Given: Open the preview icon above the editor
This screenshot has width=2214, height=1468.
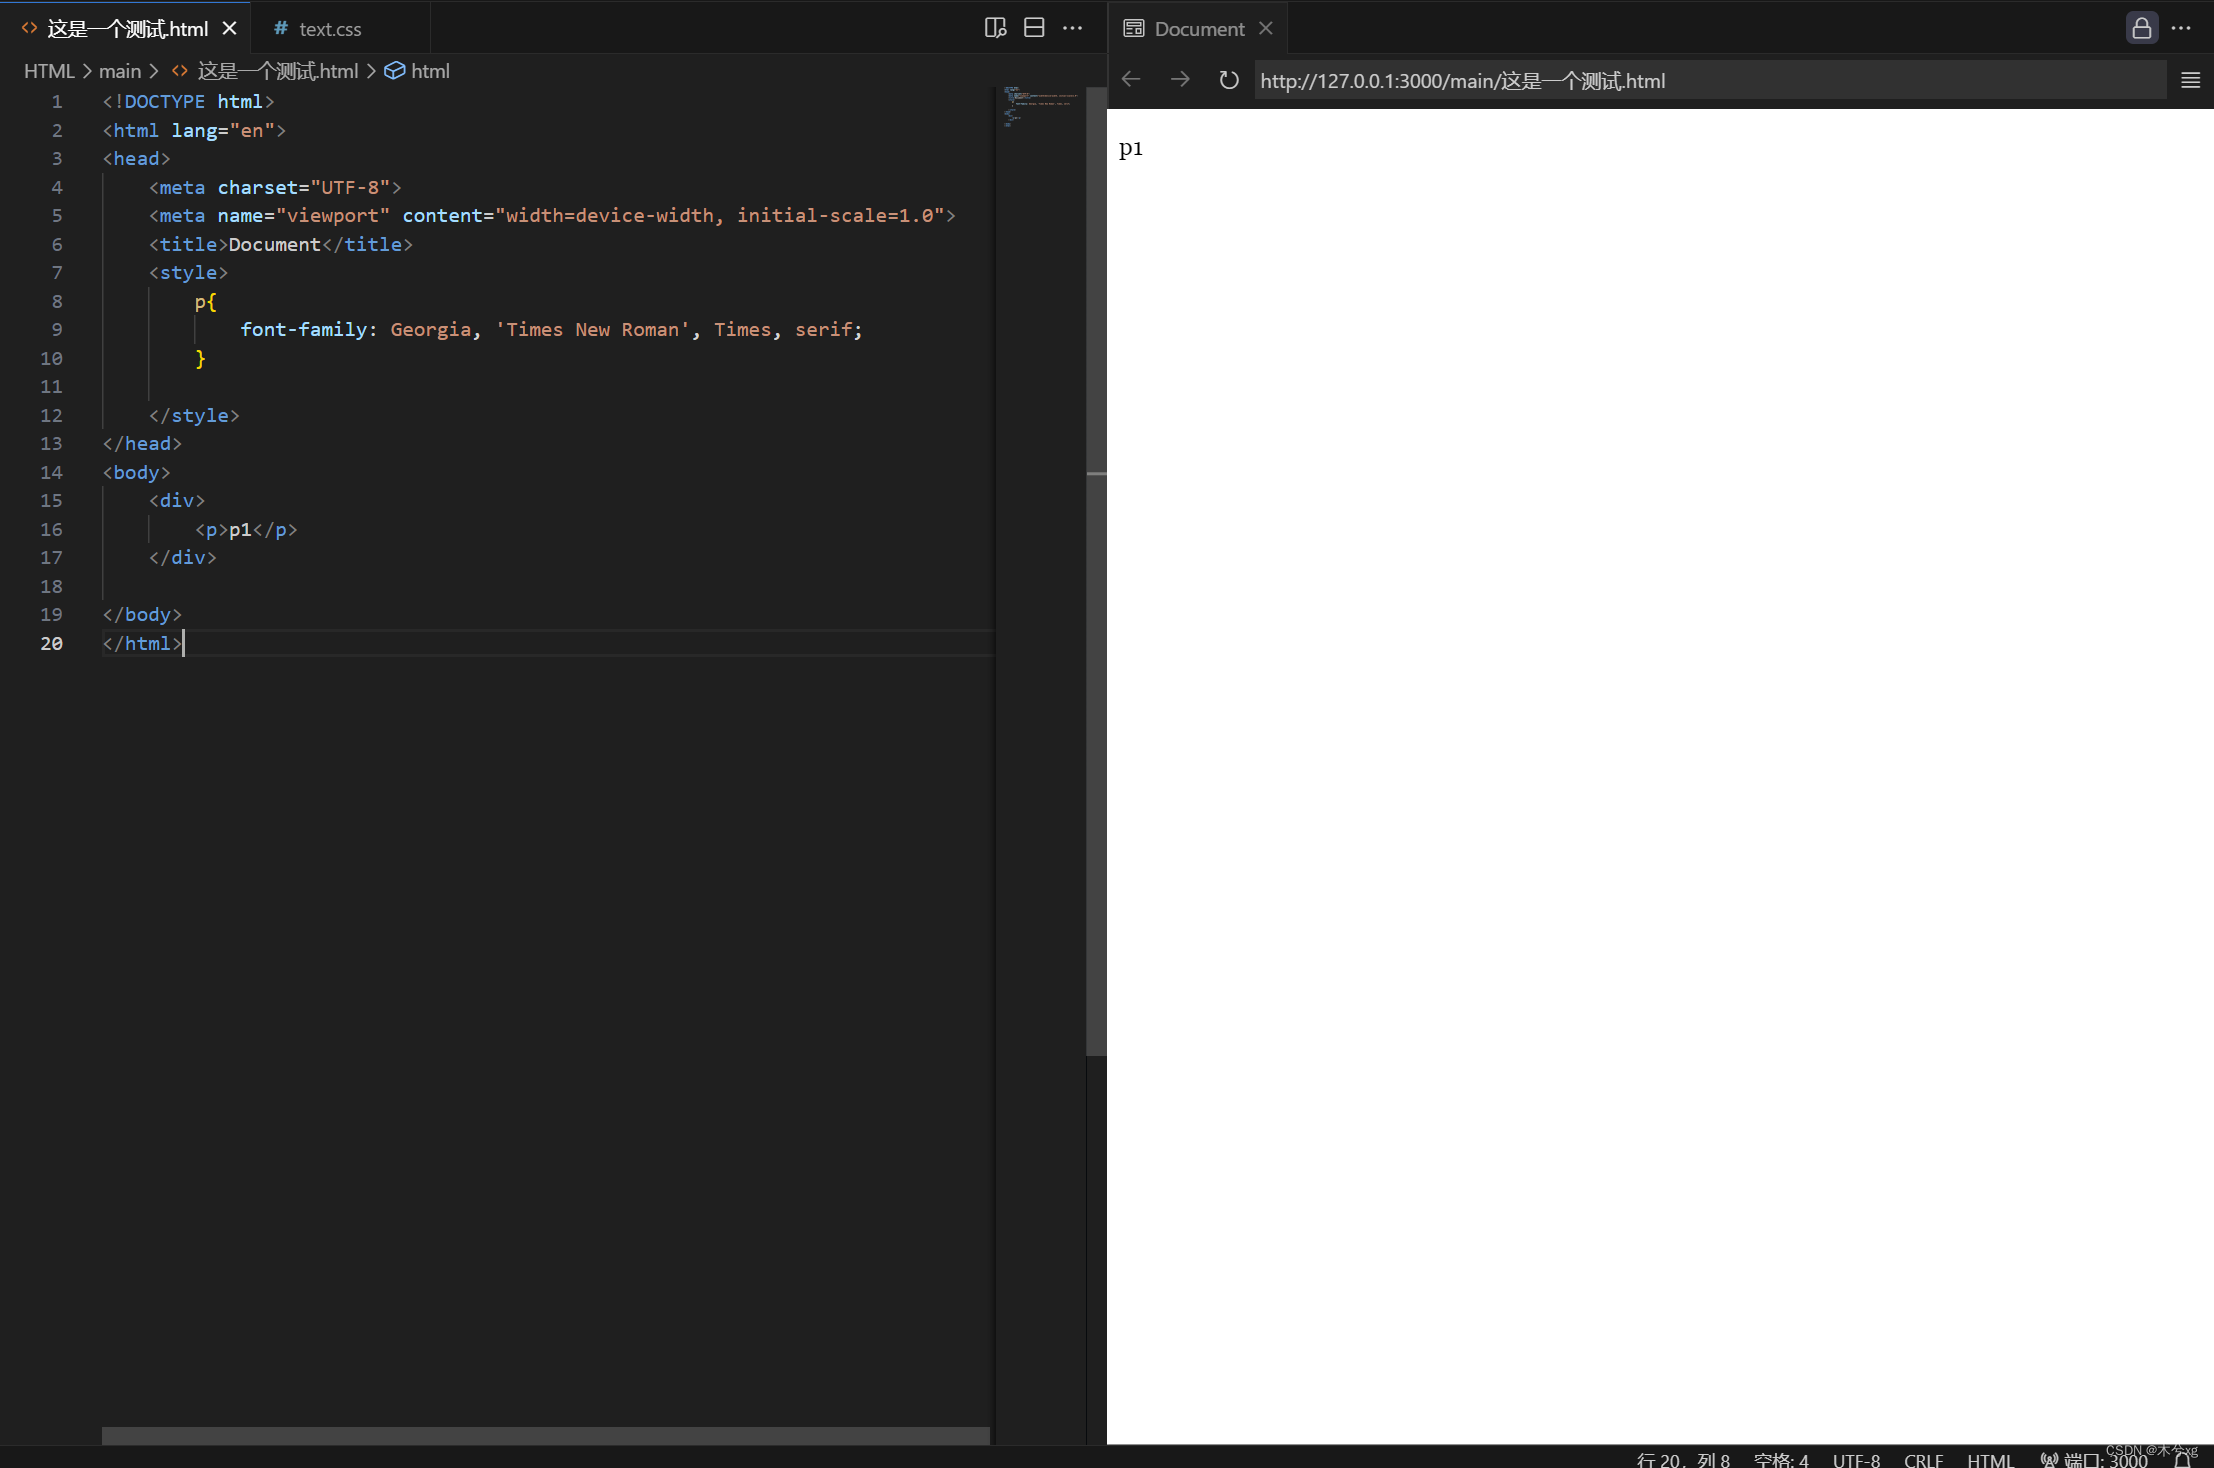Looking at the screenshot, I should [x=995, y=28].
